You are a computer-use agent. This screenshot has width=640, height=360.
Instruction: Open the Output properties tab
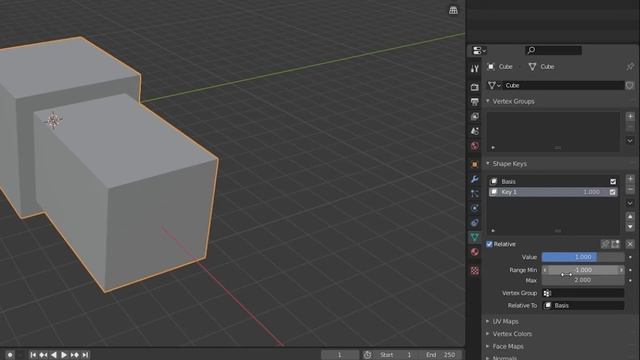point(474,102)
